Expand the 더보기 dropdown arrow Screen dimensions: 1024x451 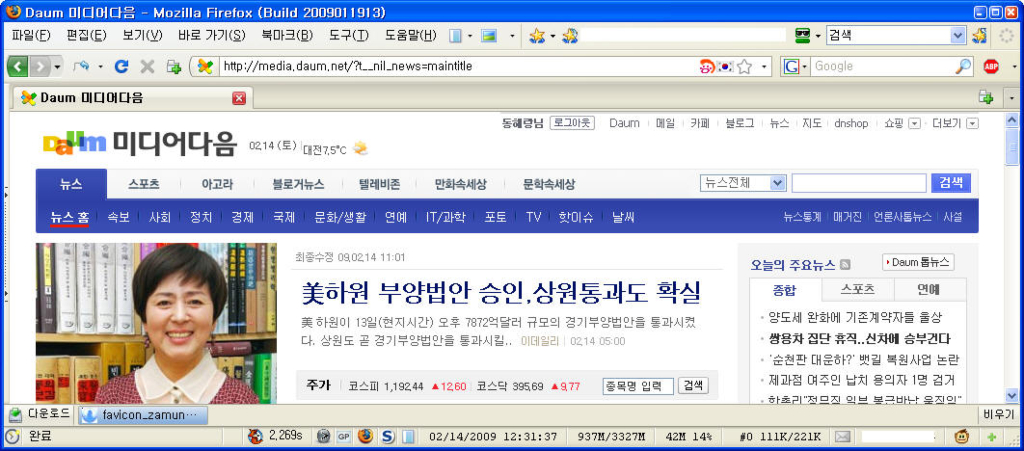973,123
